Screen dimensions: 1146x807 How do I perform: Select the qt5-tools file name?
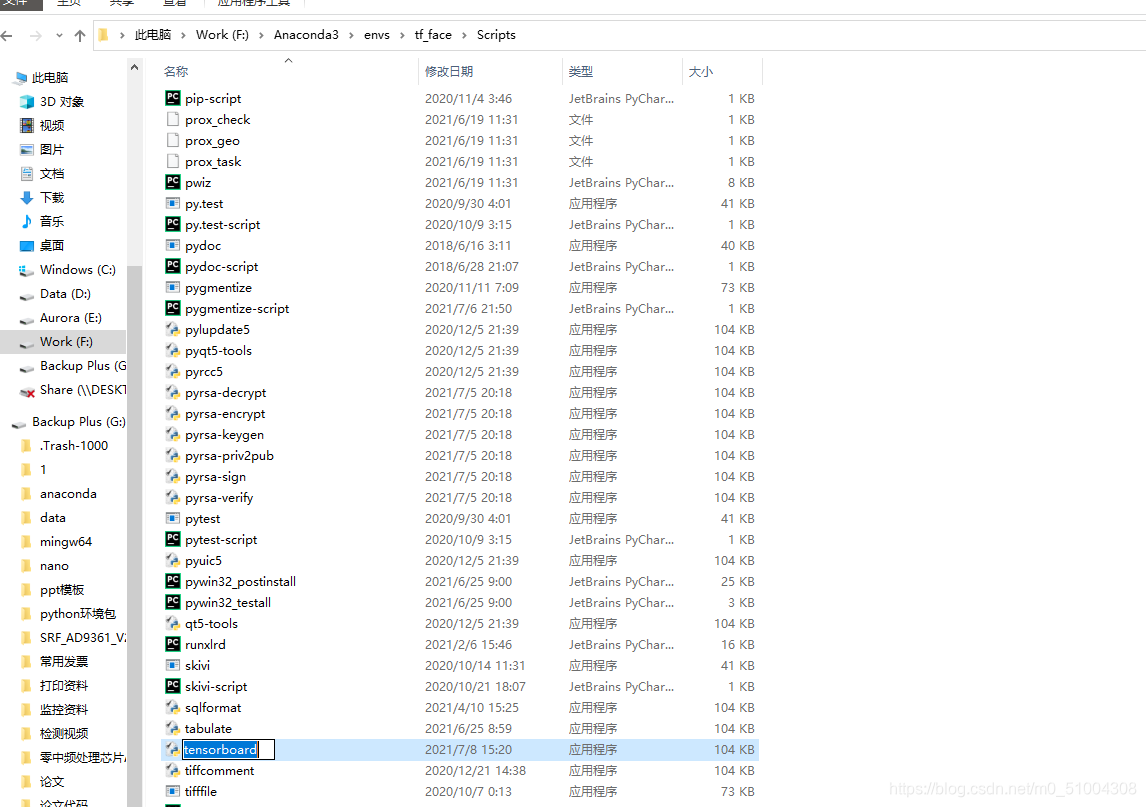(x=211, y=624)
